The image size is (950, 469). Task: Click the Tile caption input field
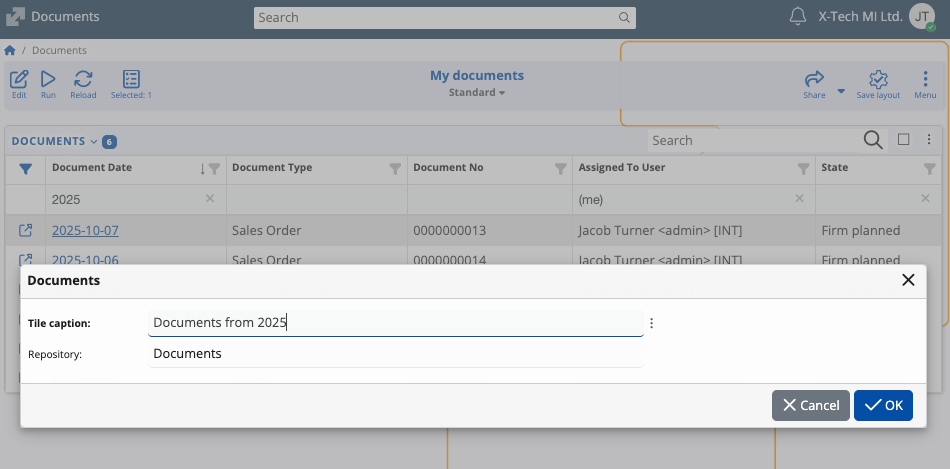[x=395, y=323]
